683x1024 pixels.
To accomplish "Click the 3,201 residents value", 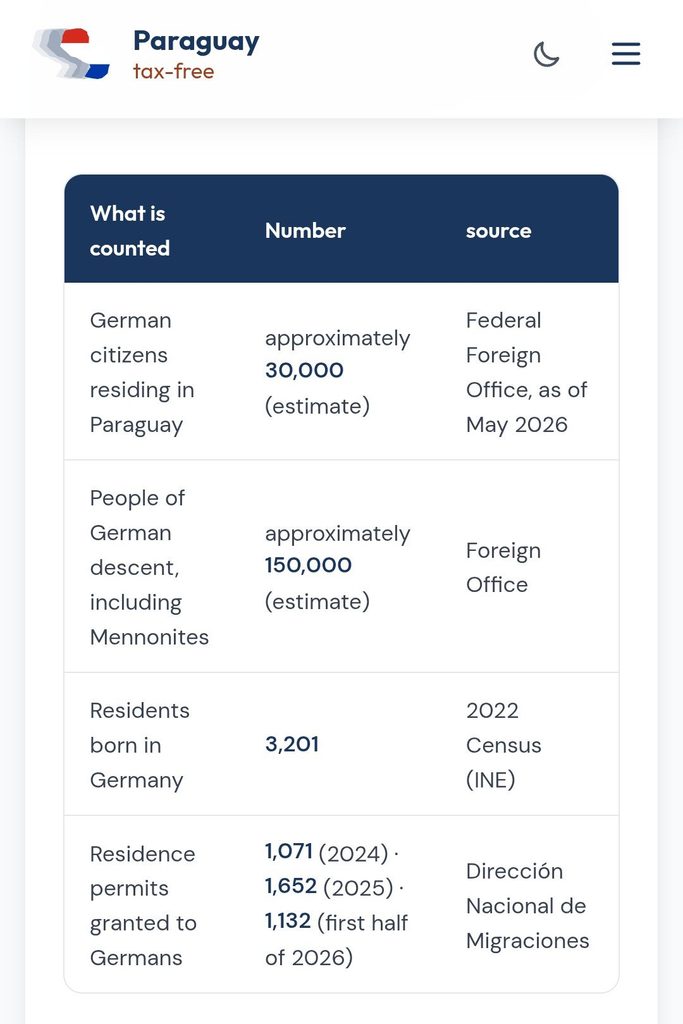I will [x=292, y=744].
